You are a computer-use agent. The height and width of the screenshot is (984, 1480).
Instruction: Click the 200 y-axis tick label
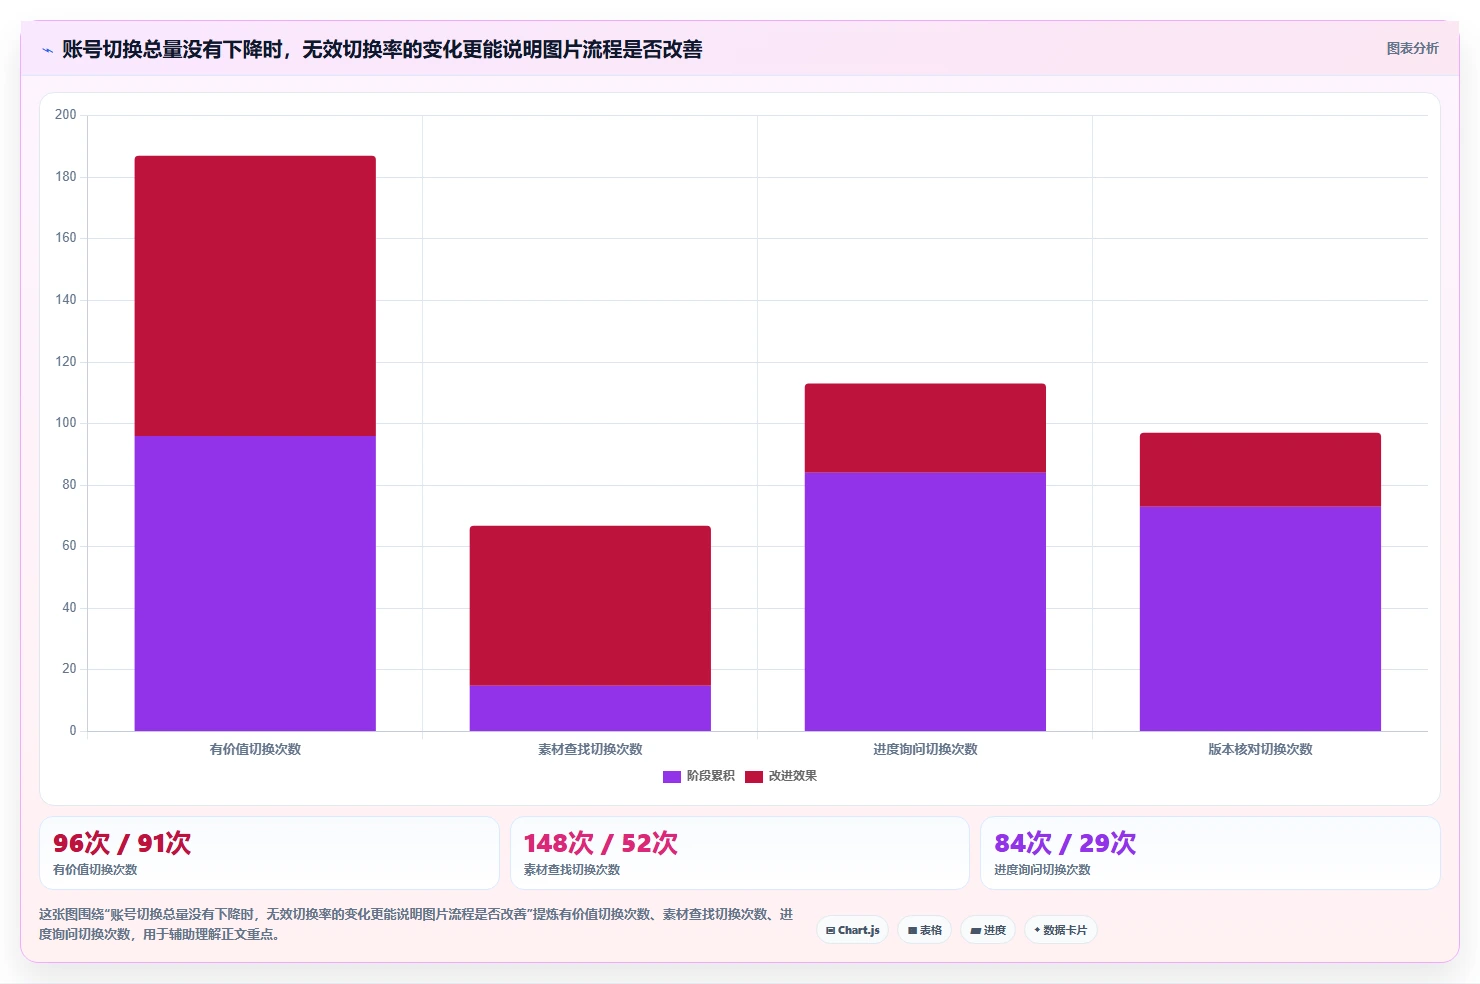[65, 115]
